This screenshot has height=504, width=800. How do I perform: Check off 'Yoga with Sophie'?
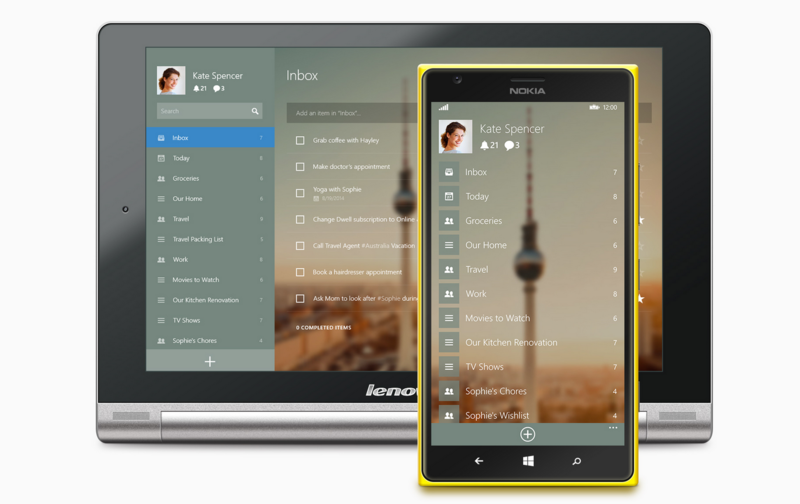(300, 193)
